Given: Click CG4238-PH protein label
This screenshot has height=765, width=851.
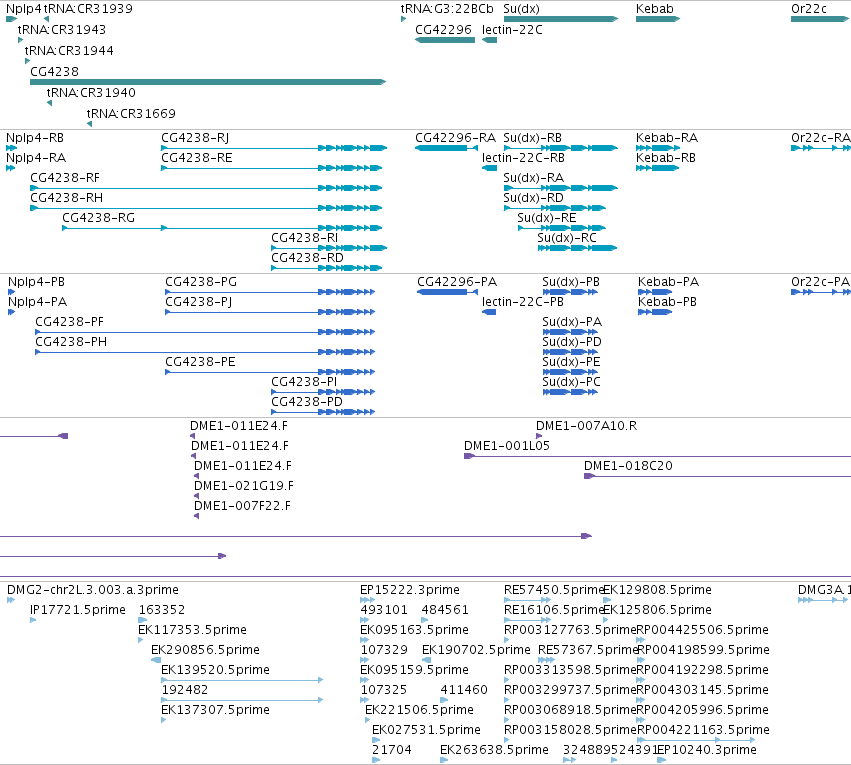Looking at the screenshot, I should [71, 342].
